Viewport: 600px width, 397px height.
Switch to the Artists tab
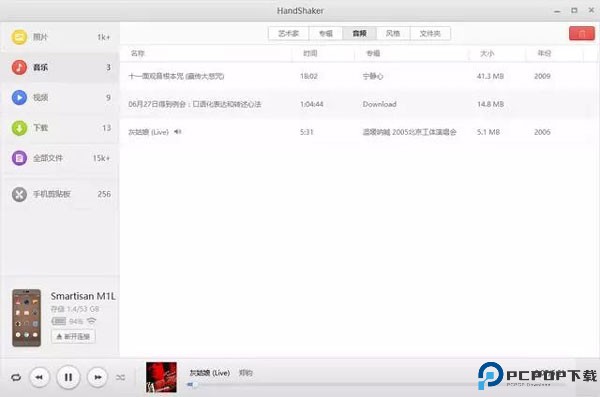click(x=289, y=34)
